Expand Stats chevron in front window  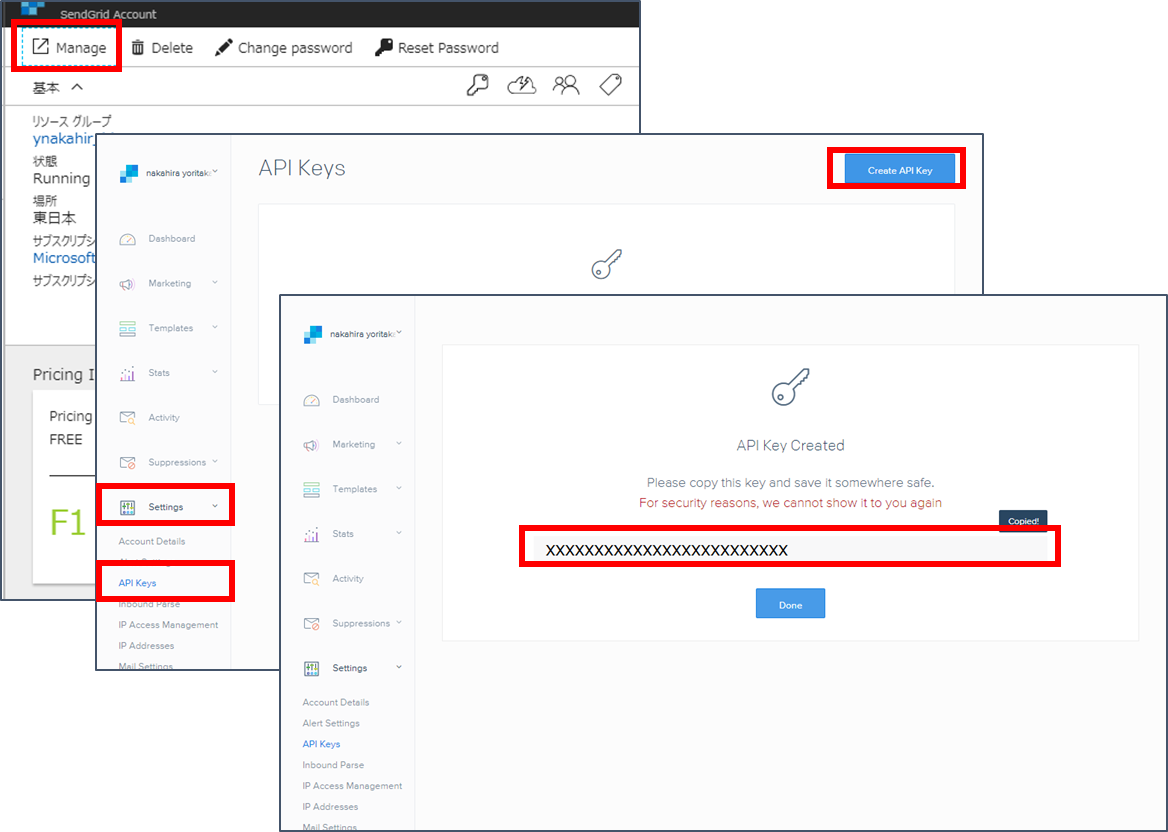pos(399,533)
